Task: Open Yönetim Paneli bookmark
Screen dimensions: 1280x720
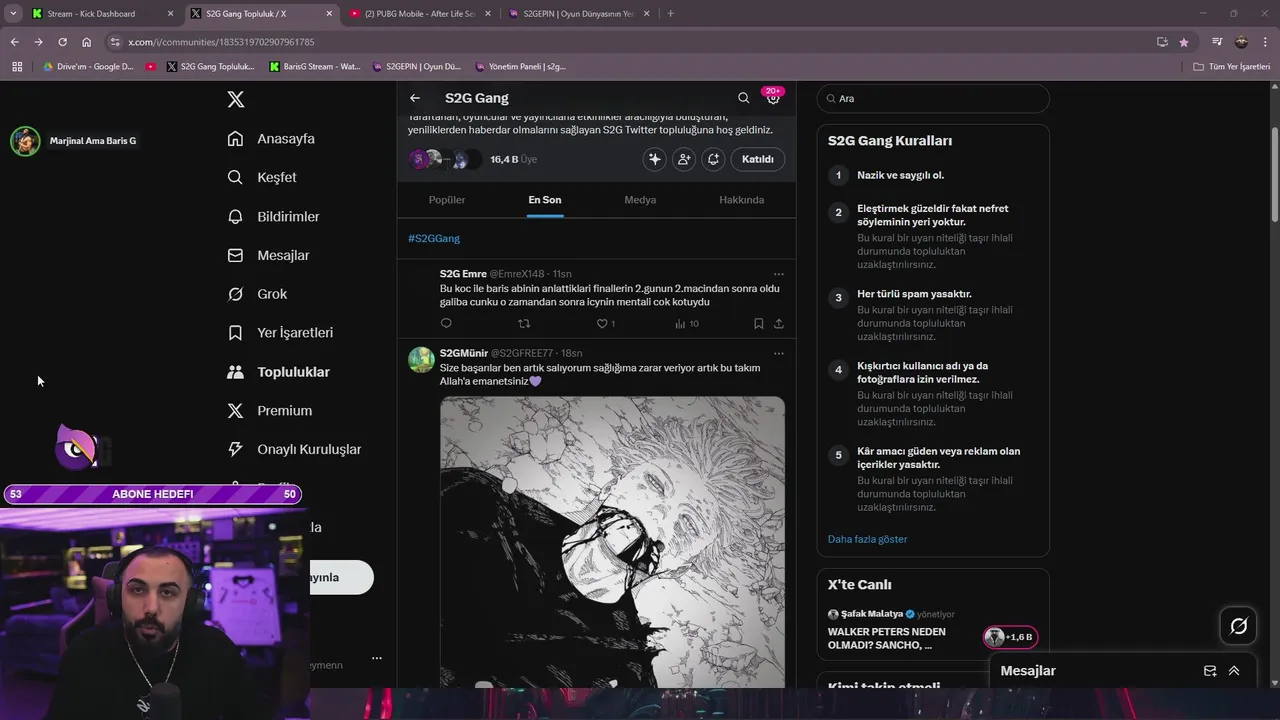Action: 520,67
